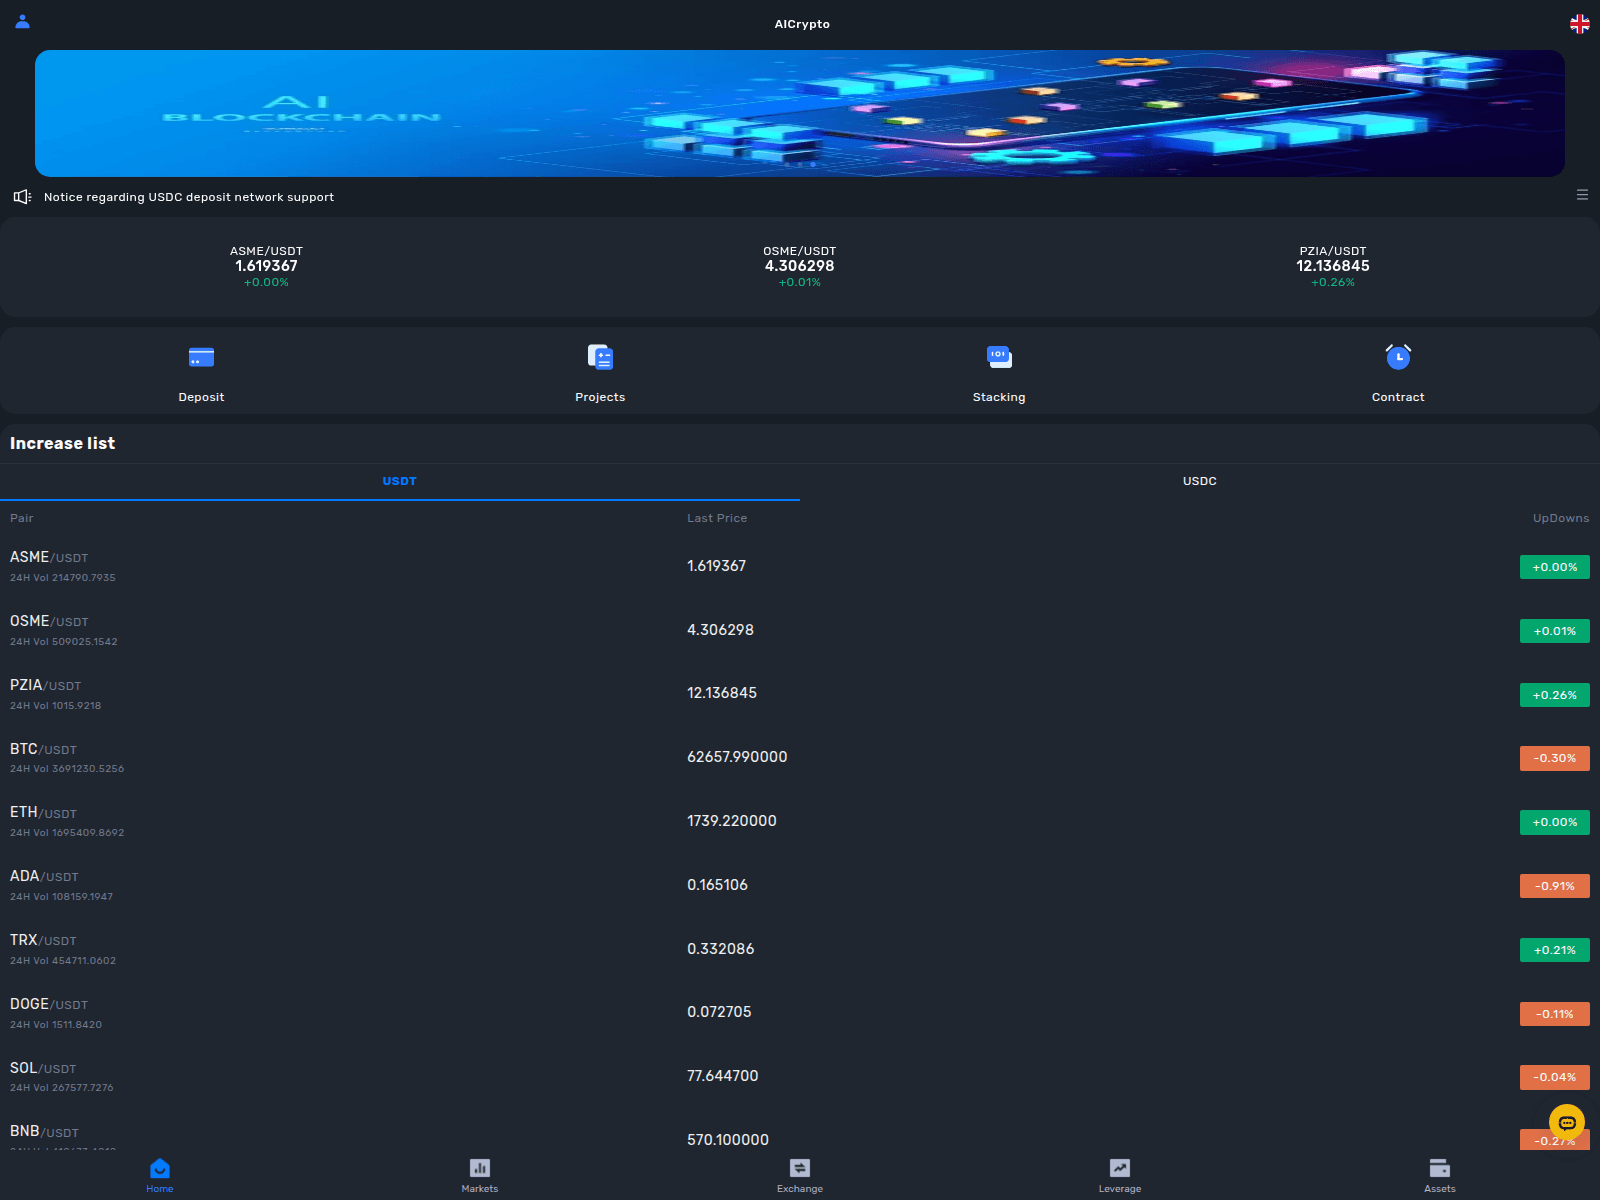Viewport: 1600px width, 1200px height.
Task: Change language via UK flag icon
Action: pos(1579,24)
